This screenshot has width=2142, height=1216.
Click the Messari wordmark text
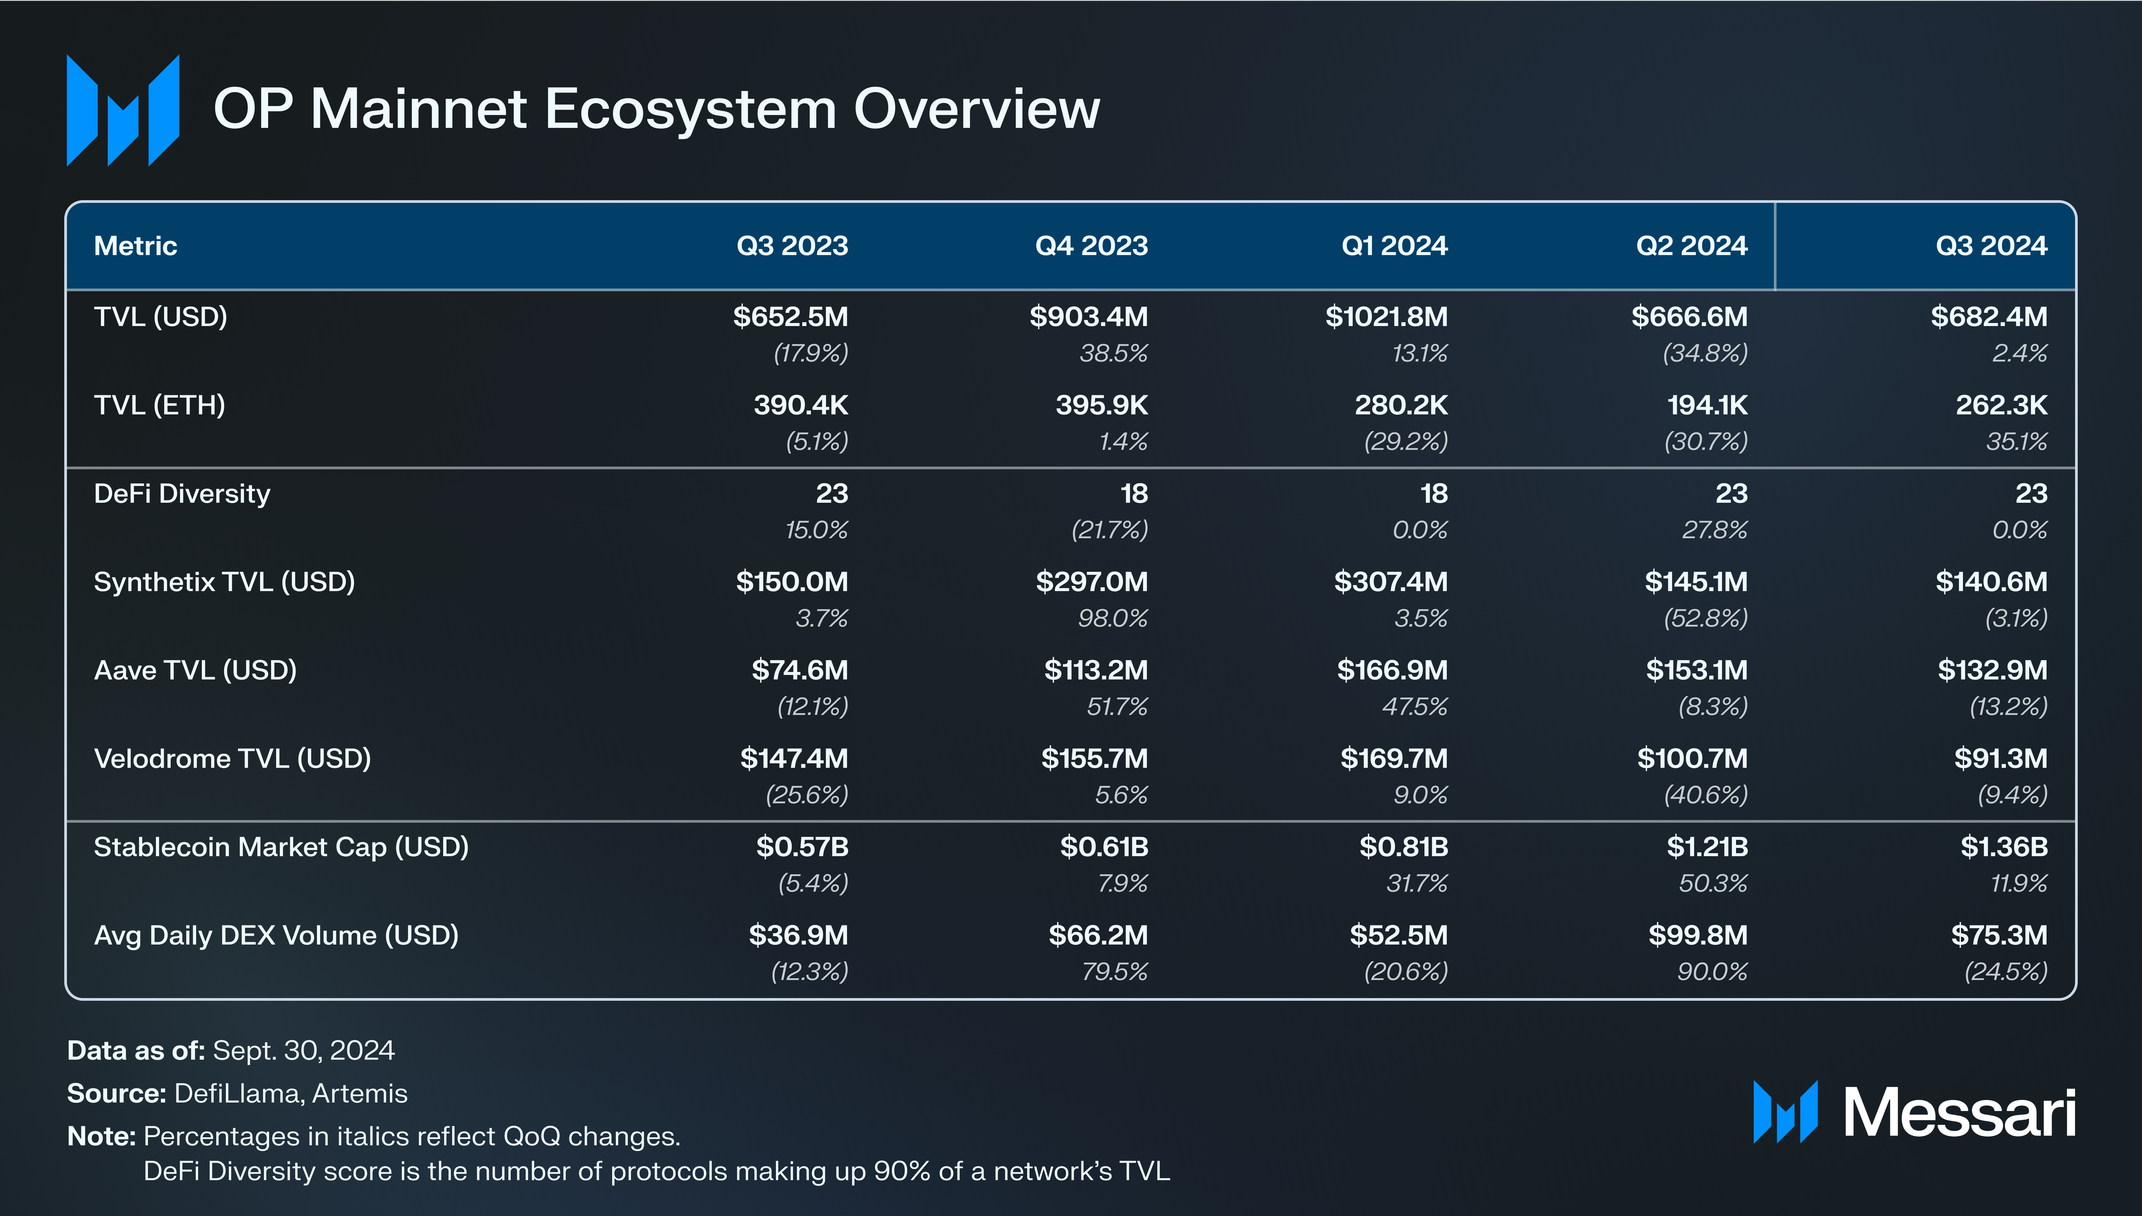(x=1959, y=1112)
